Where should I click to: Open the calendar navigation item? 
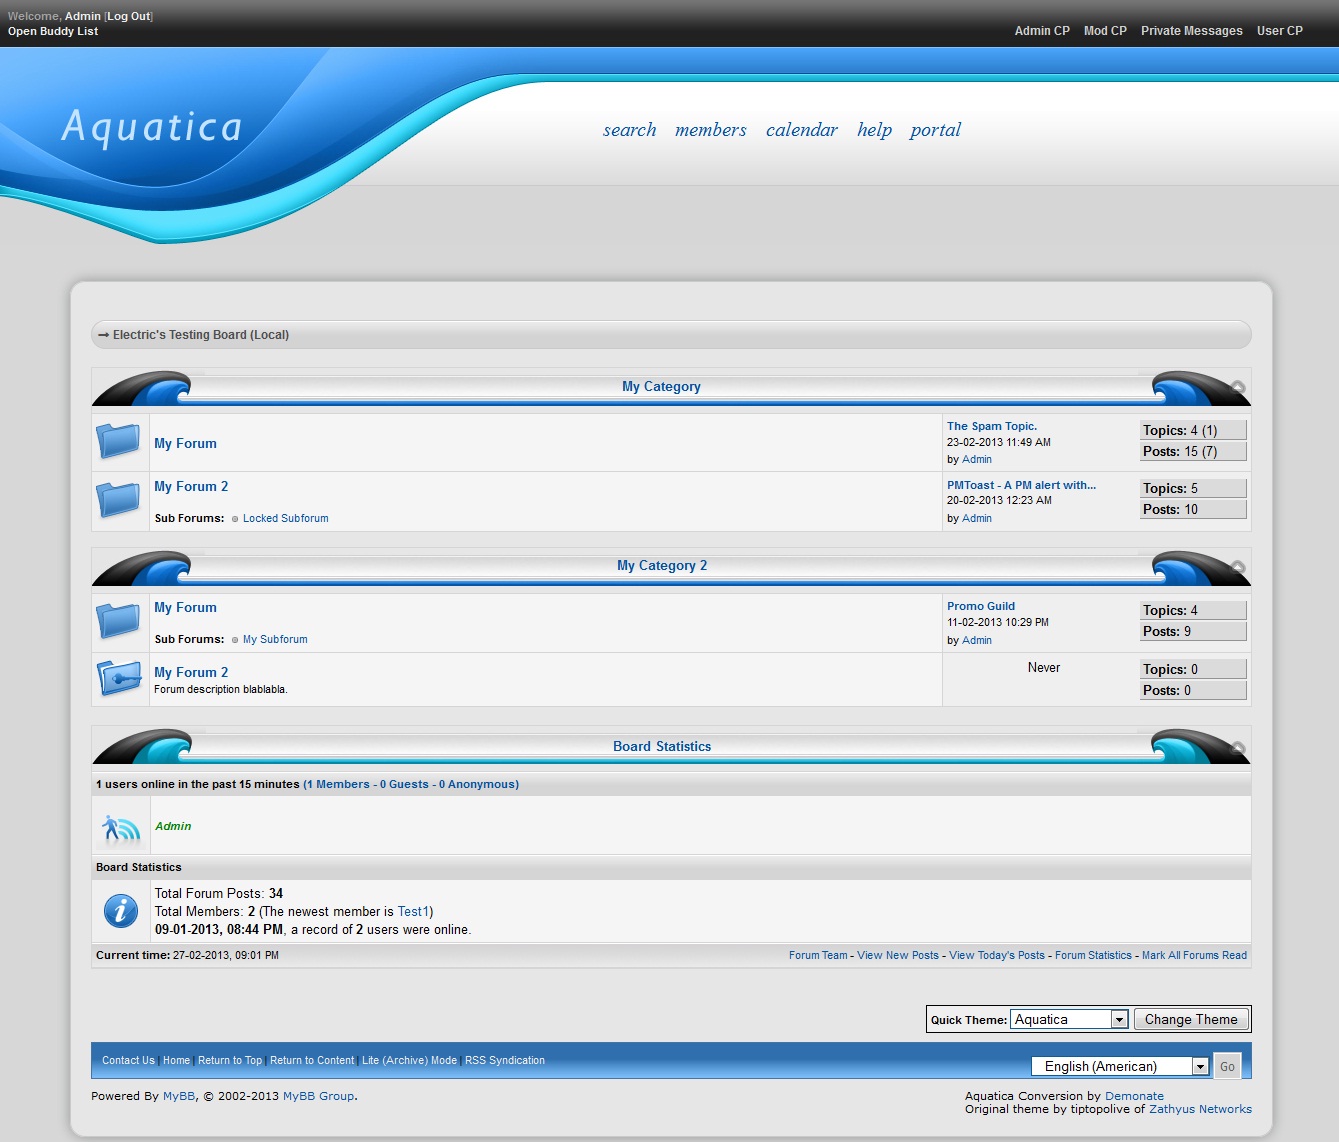tap(801, 130)
